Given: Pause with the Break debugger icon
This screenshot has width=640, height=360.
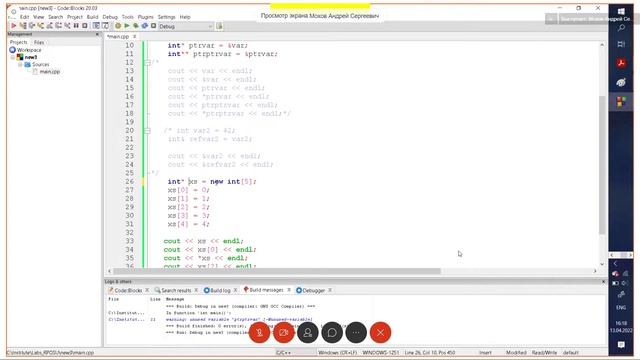Looking at the screenshot, I should point(76,26).
